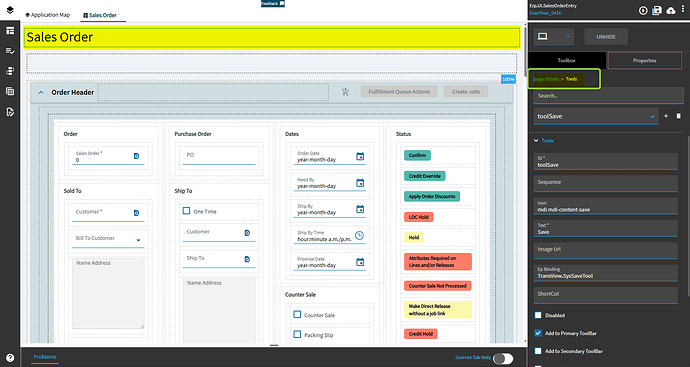
Task: Open the Order Date calendar icon
Action: (360, 156)
